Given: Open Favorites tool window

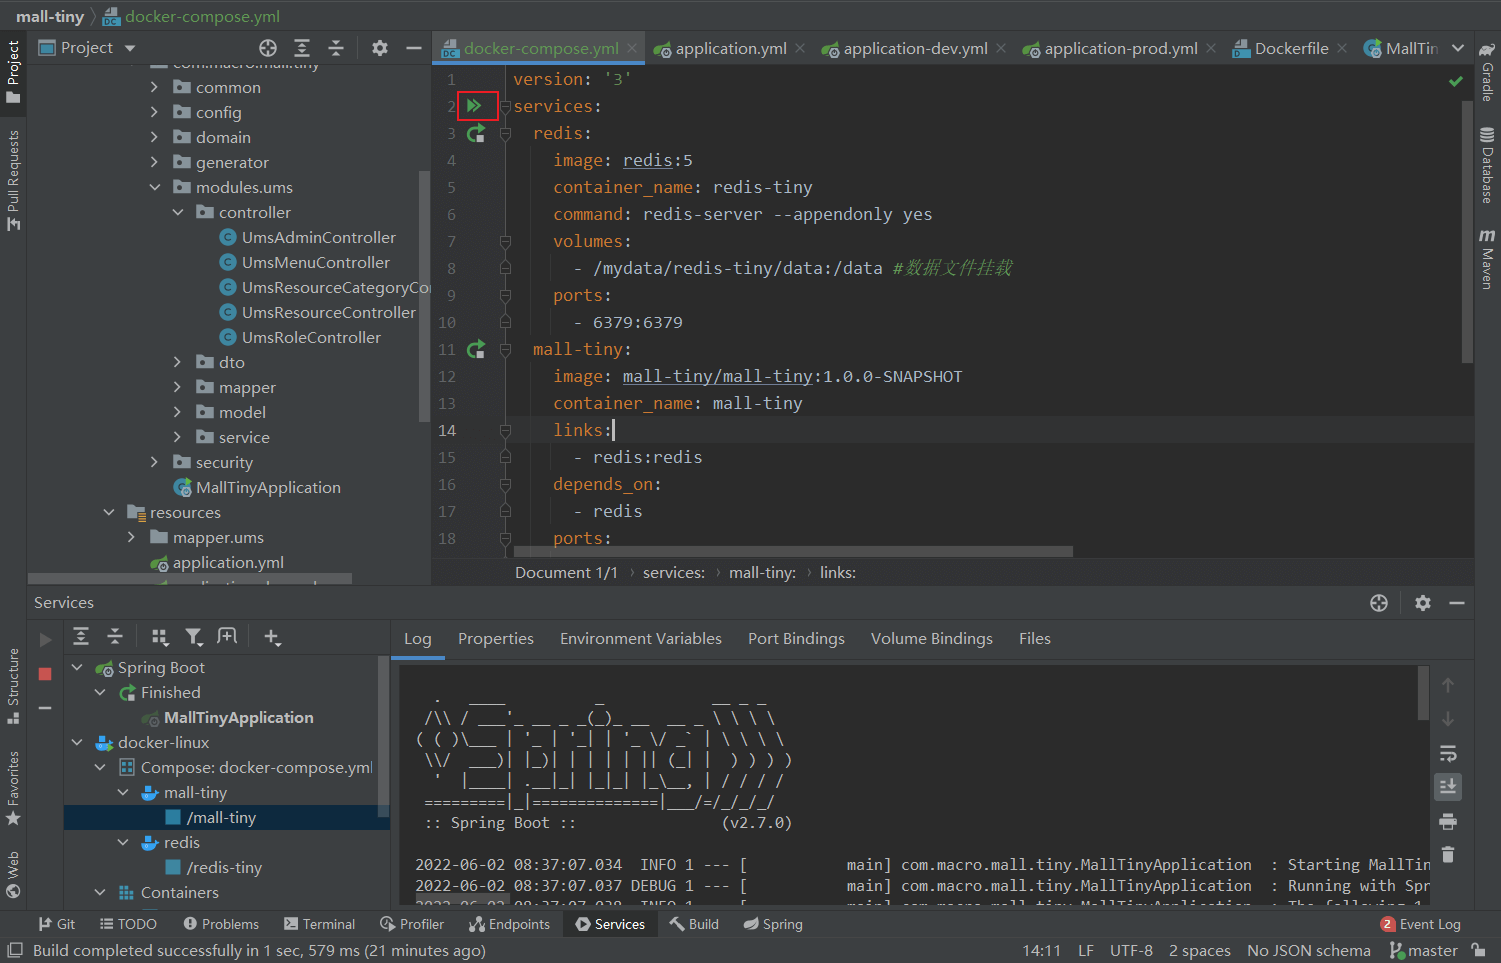Looking at the screenshot, I should coord(13,788).
